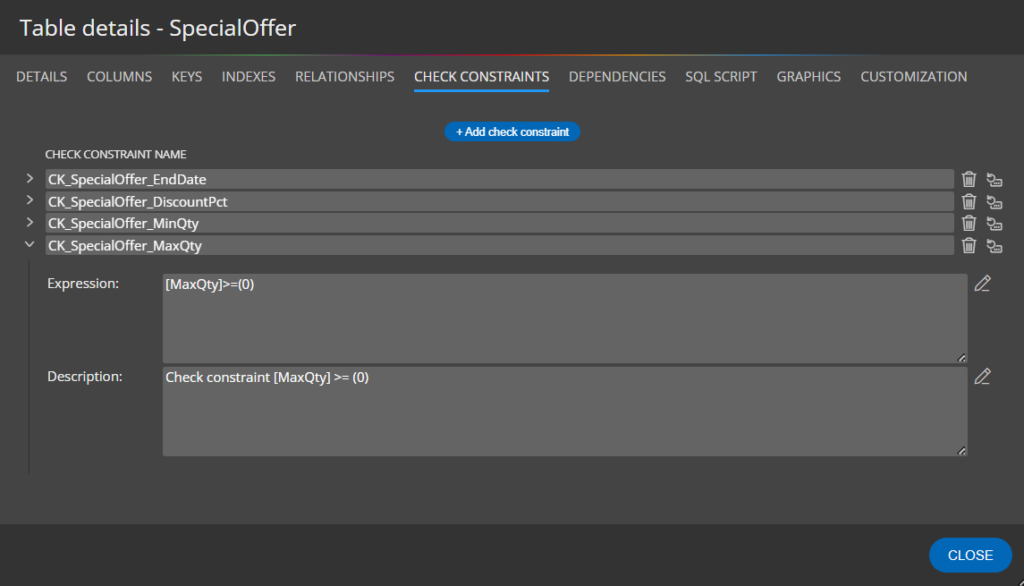Delete the CK_SpecialOffer_MinQty constraint

coord(968,223)
